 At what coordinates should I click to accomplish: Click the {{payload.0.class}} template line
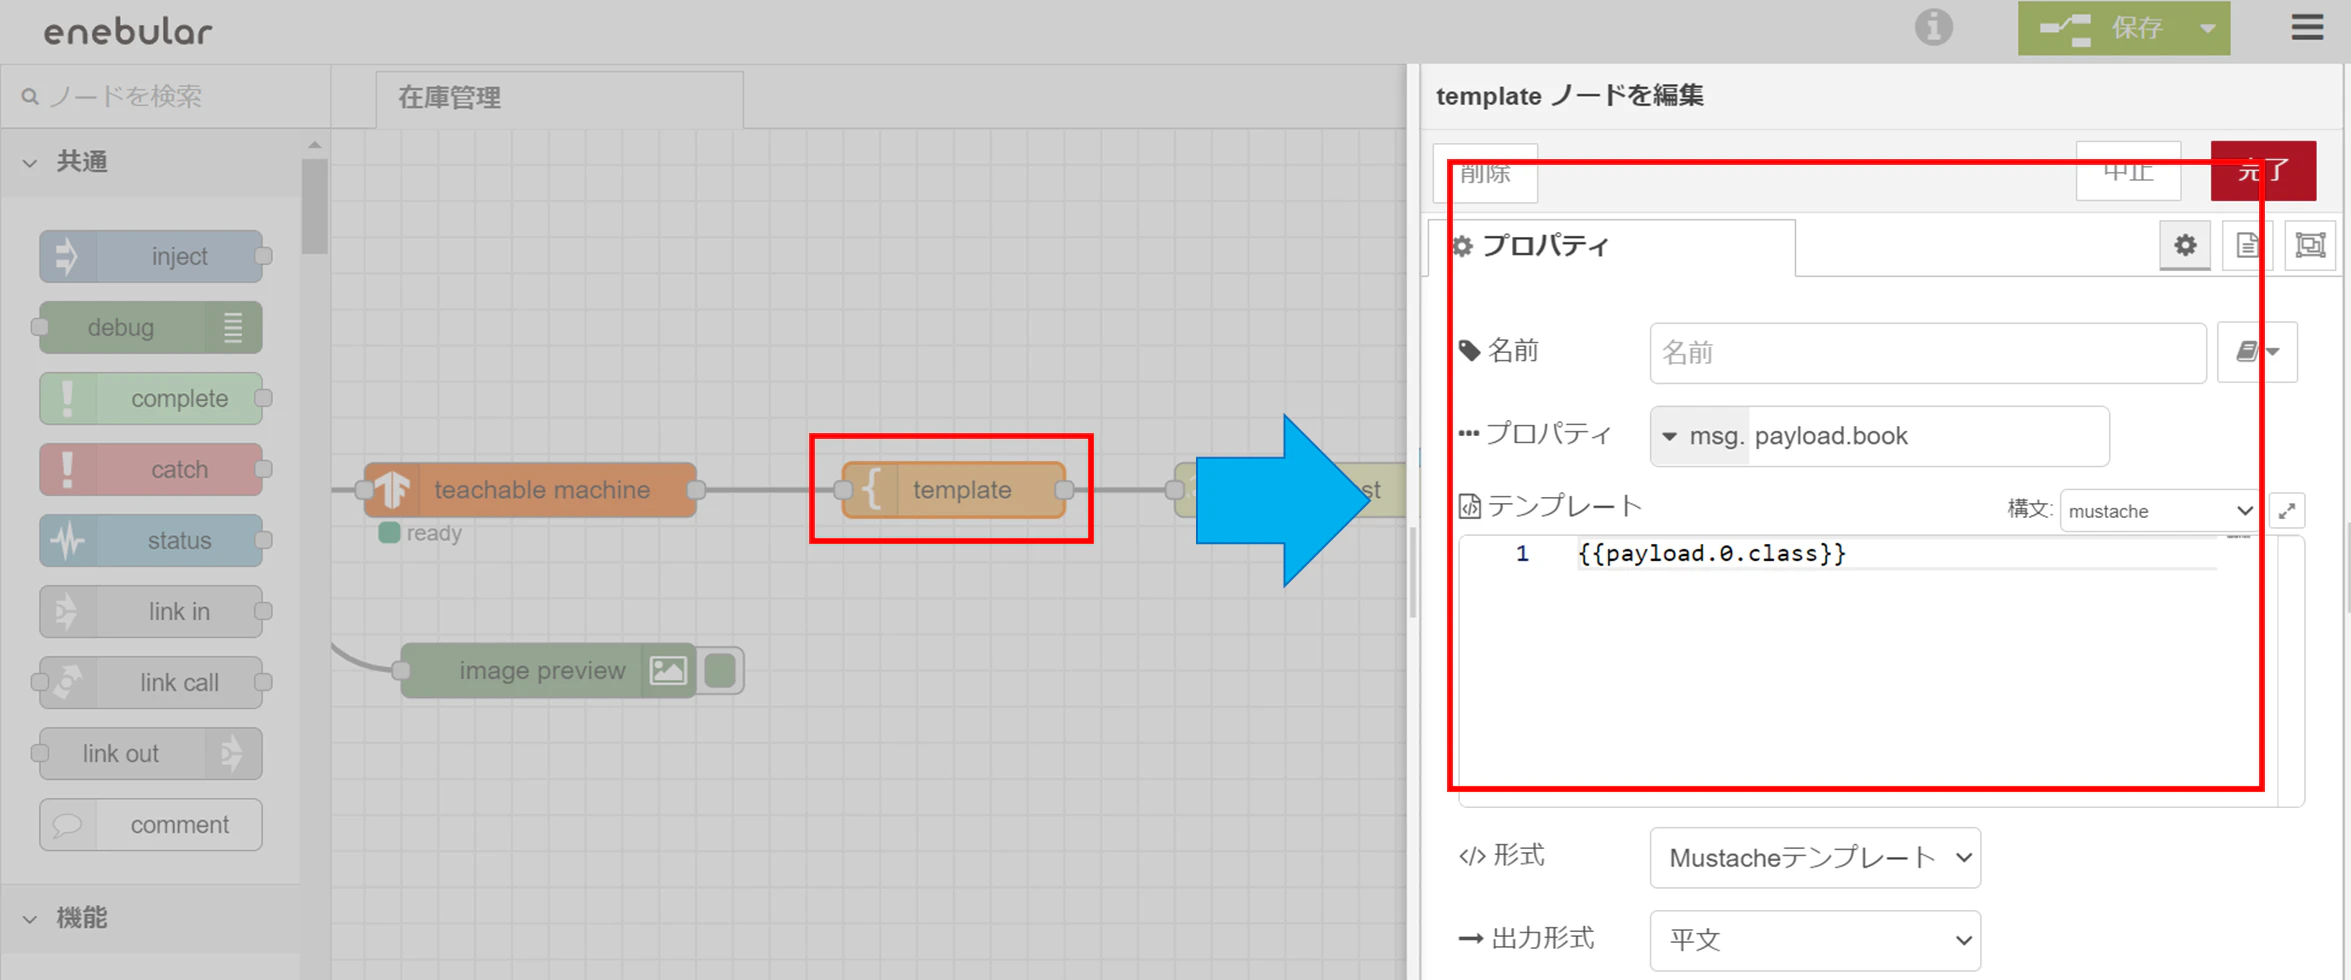tap(1712, 554)
